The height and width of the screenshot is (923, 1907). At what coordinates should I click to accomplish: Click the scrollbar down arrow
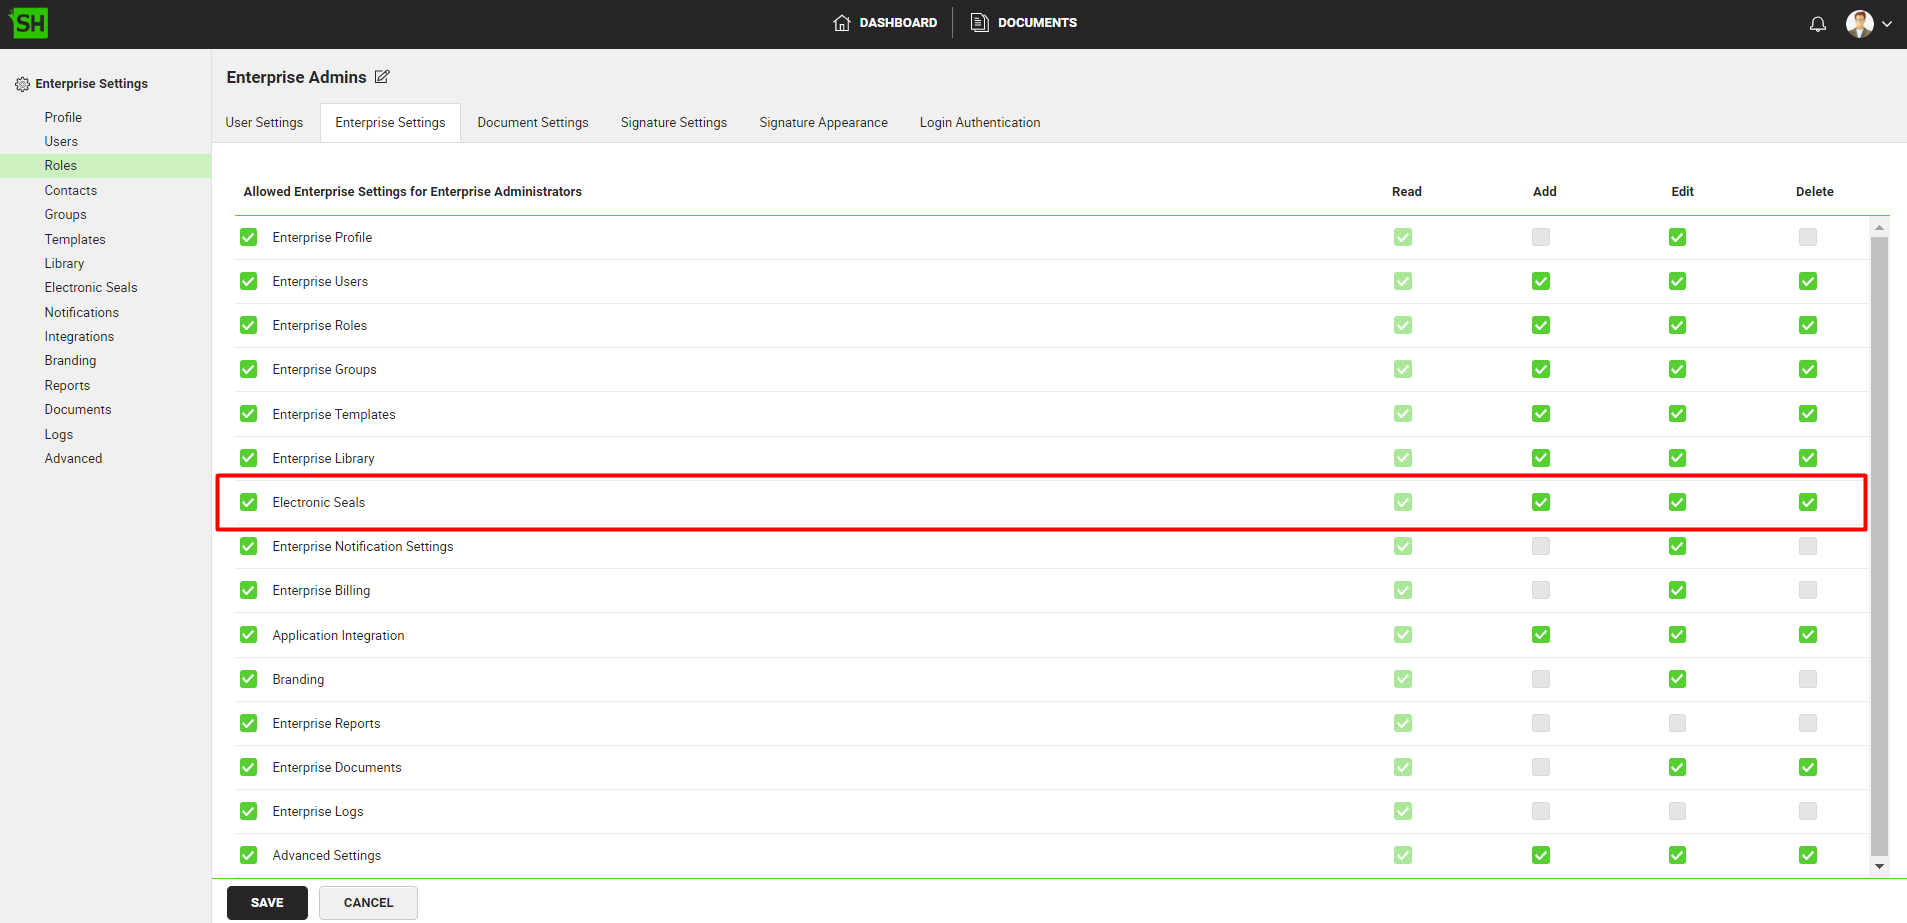click(x=1879, y=867)
